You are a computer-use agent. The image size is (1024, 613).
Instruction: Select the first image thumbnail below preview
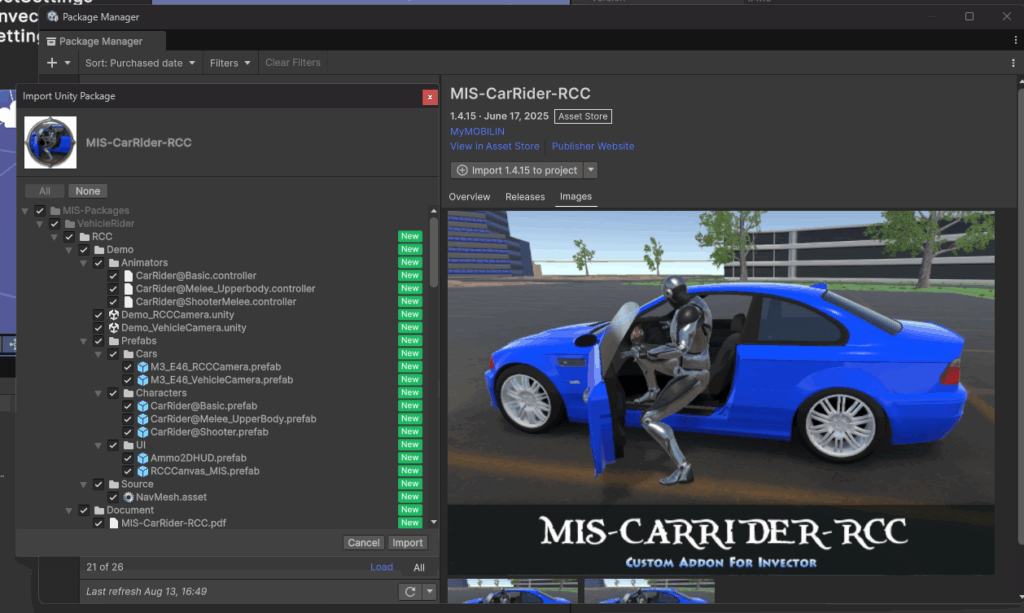tap(513, 591)
